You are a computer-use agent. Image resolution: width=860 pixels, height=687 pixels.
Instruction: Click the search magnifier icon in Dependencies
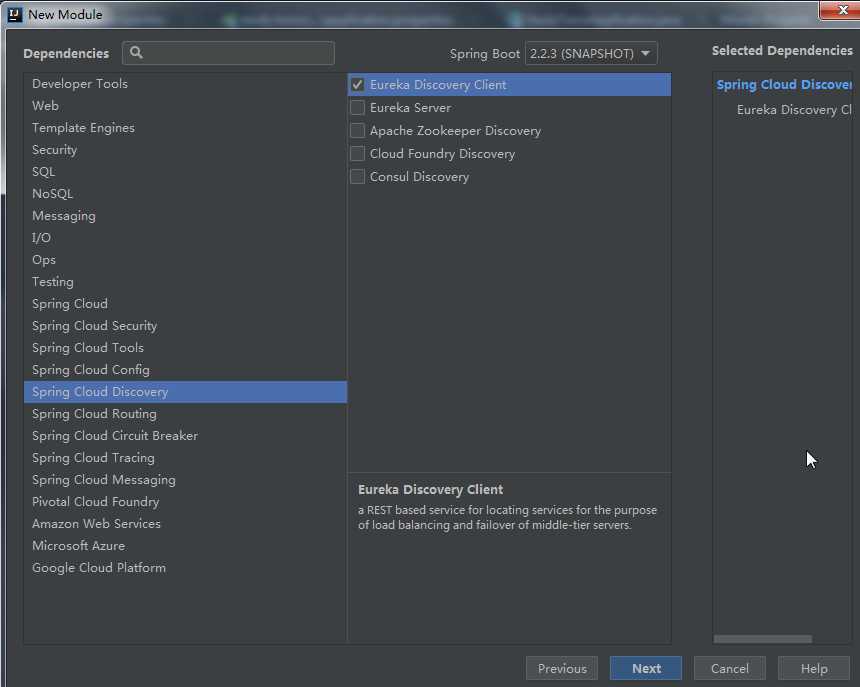point(136,53)
